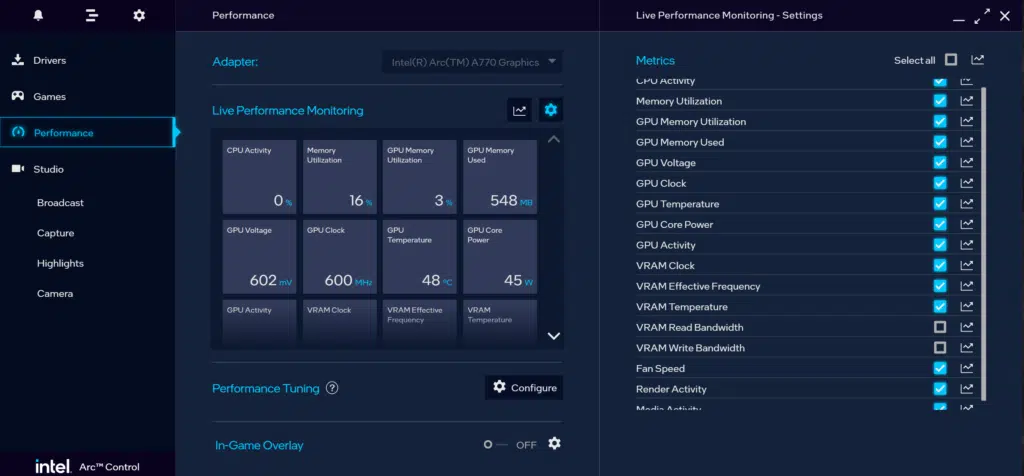
Task: Select the Performance sidebar item
Action: coord(88,133)
